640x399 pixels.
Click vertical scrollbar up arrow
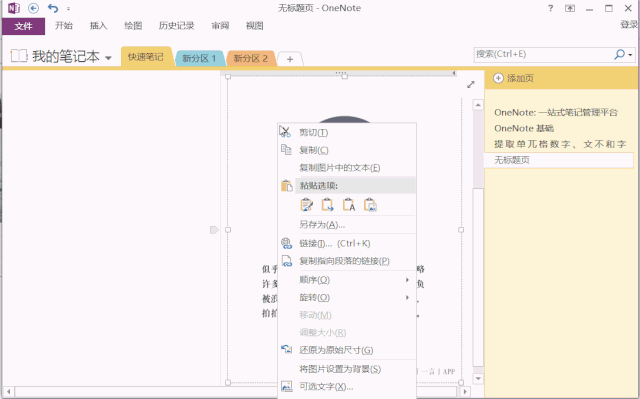[x=478, y=105]
